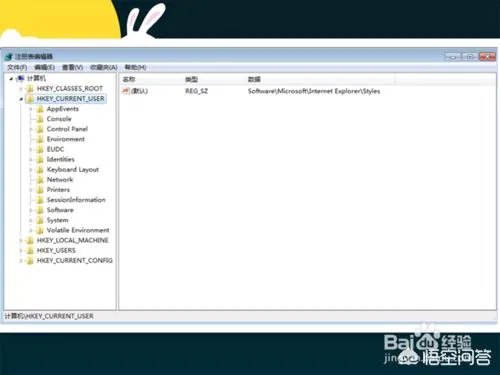Click the REG_SZ type cell
The width and height of the screenshot is (500, 375).
tap(197, 91)
